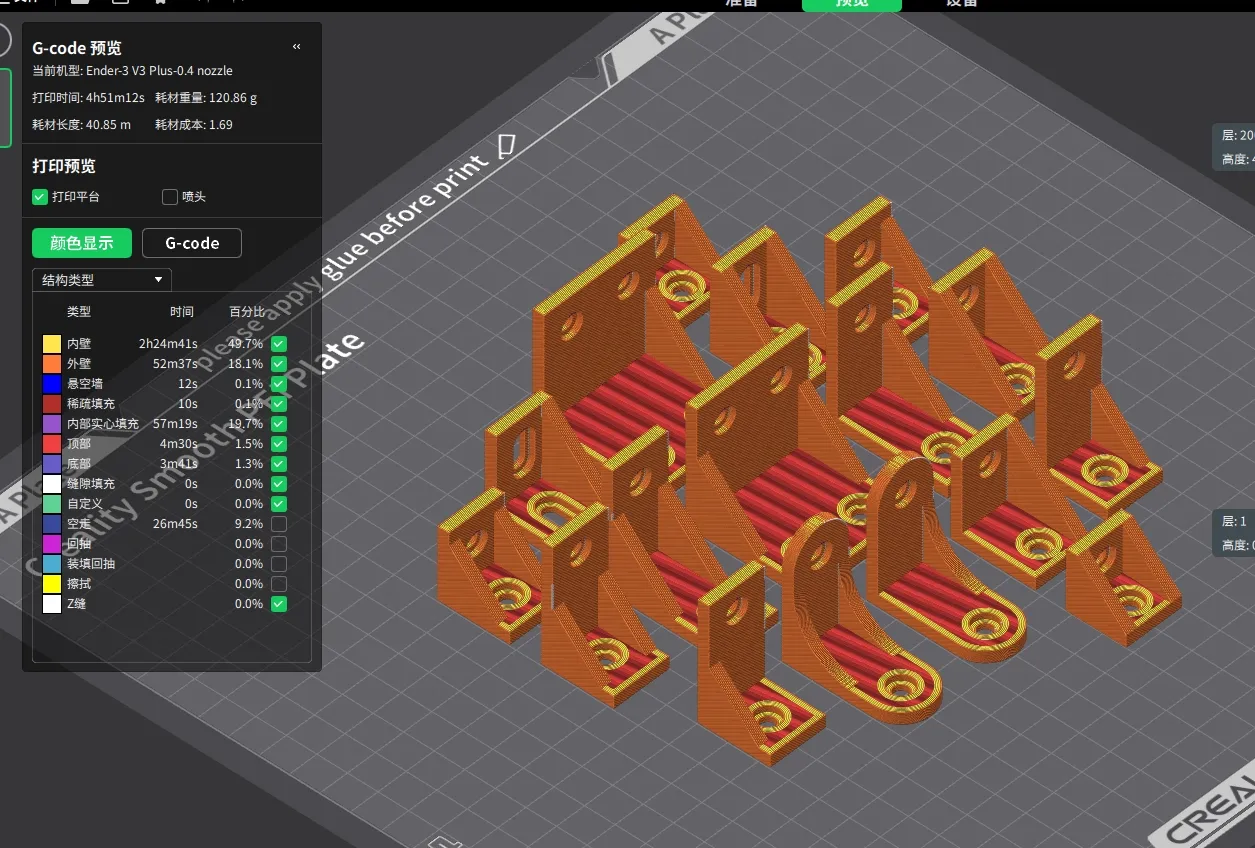Screen dimensions: 1255x848
Task: Click the 49.7% percentage value
Action: coord(246,344)
